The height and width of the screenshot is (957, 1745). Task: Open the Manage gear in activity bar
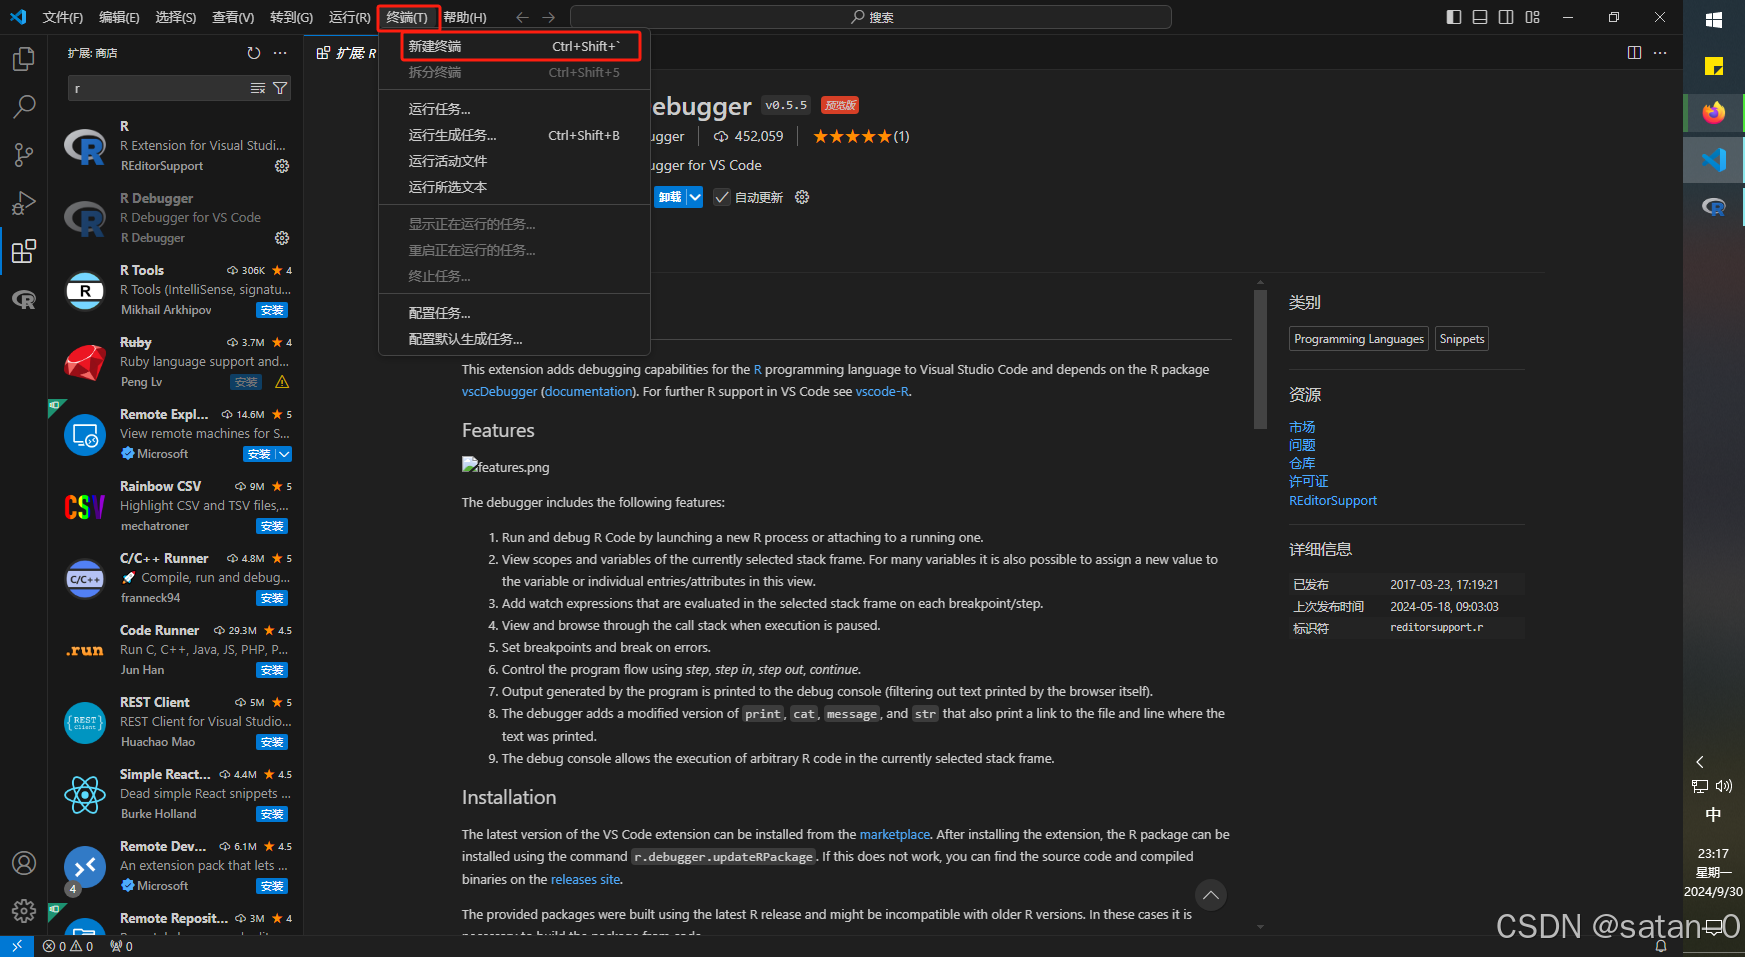pyautogui.click(x=24, y=911)
